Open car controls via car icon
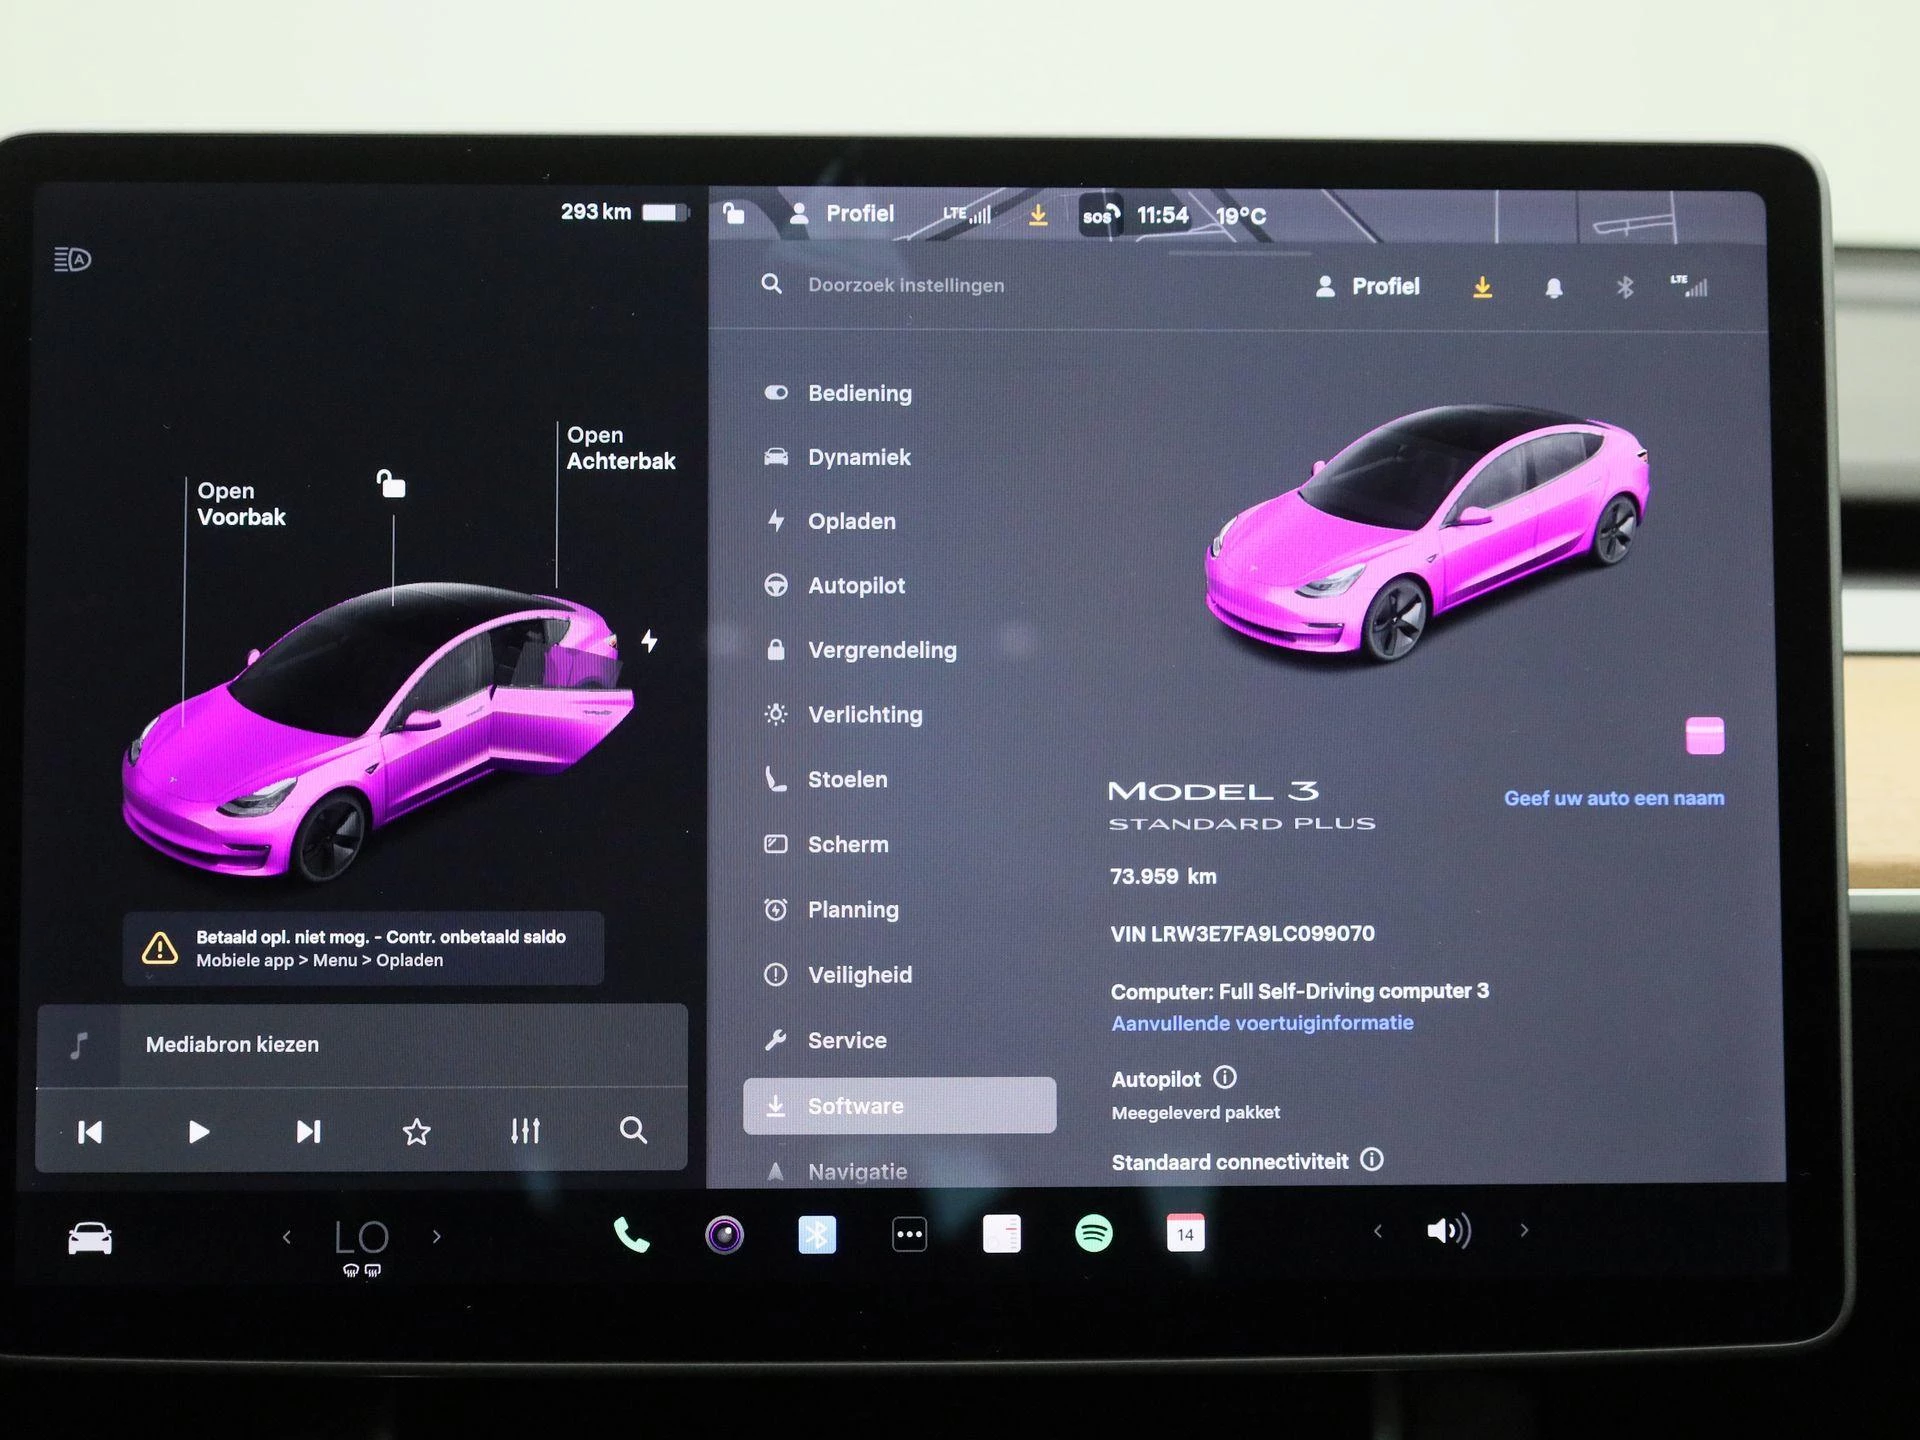This screenshot has width=1920, height=1440. [x=90, y=1238]
